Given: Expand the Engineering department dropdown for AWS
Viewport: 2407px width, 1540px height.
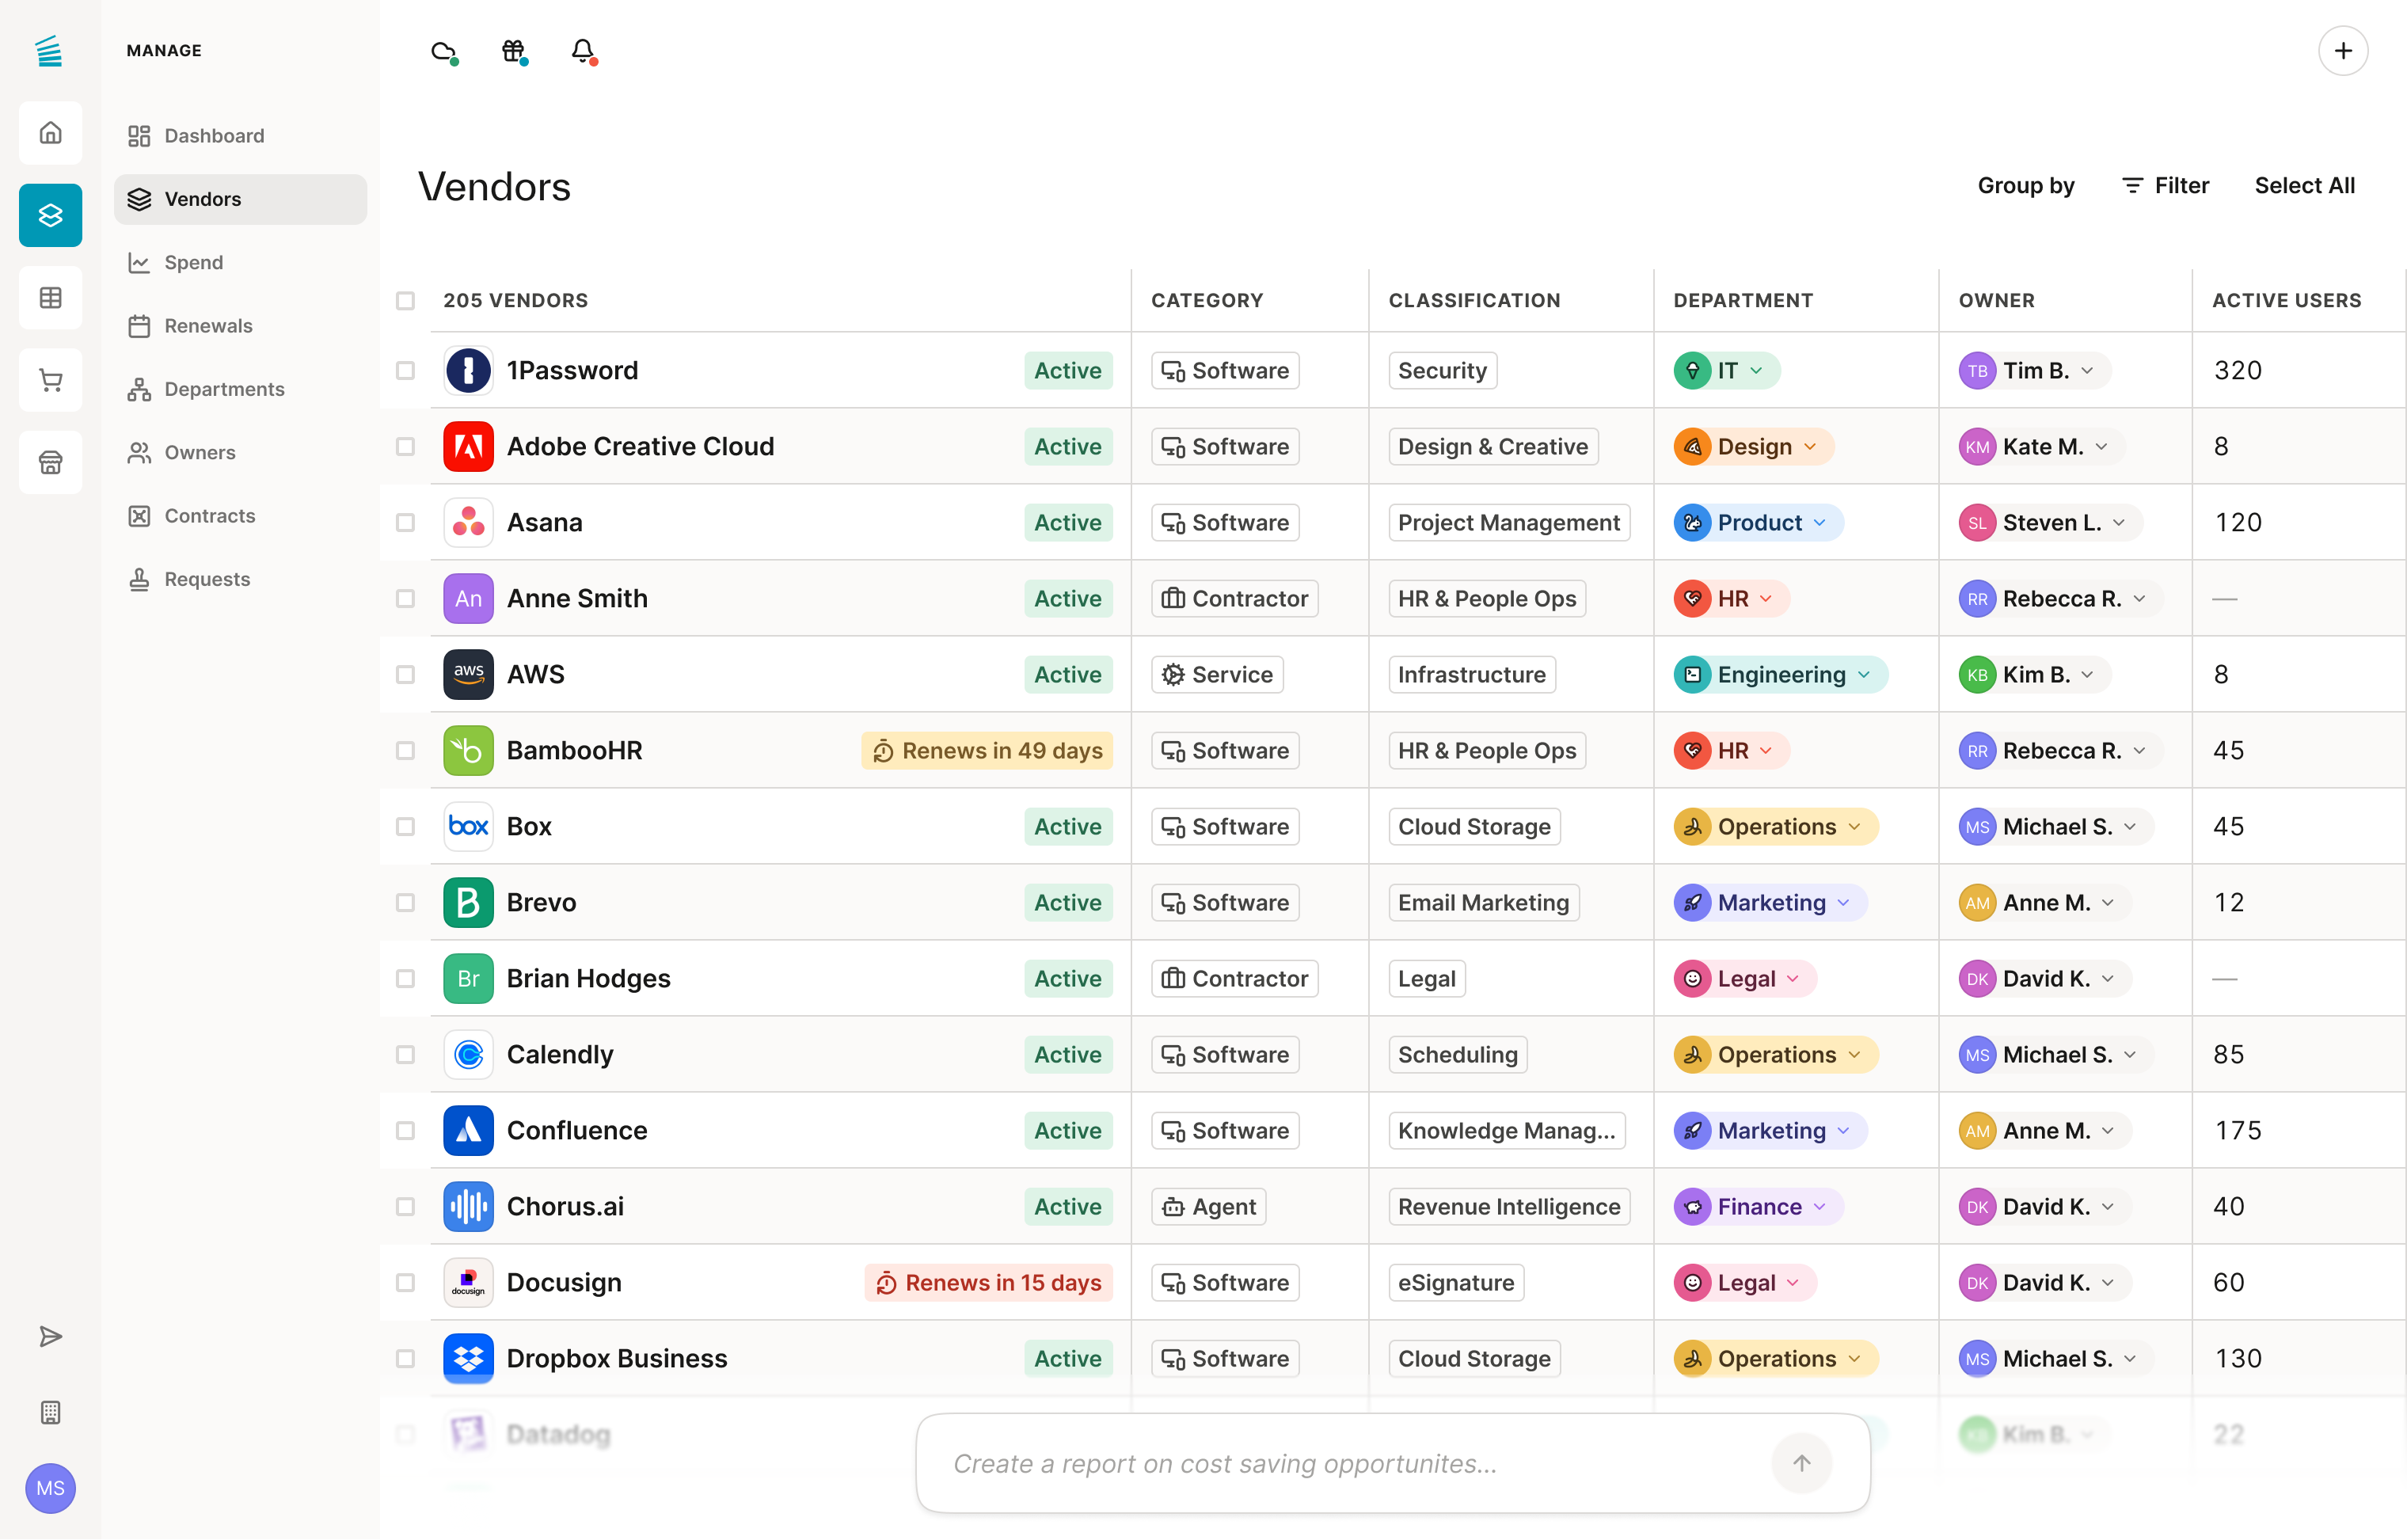Looking at the screenshot, I should click(x=1864, y=675).
